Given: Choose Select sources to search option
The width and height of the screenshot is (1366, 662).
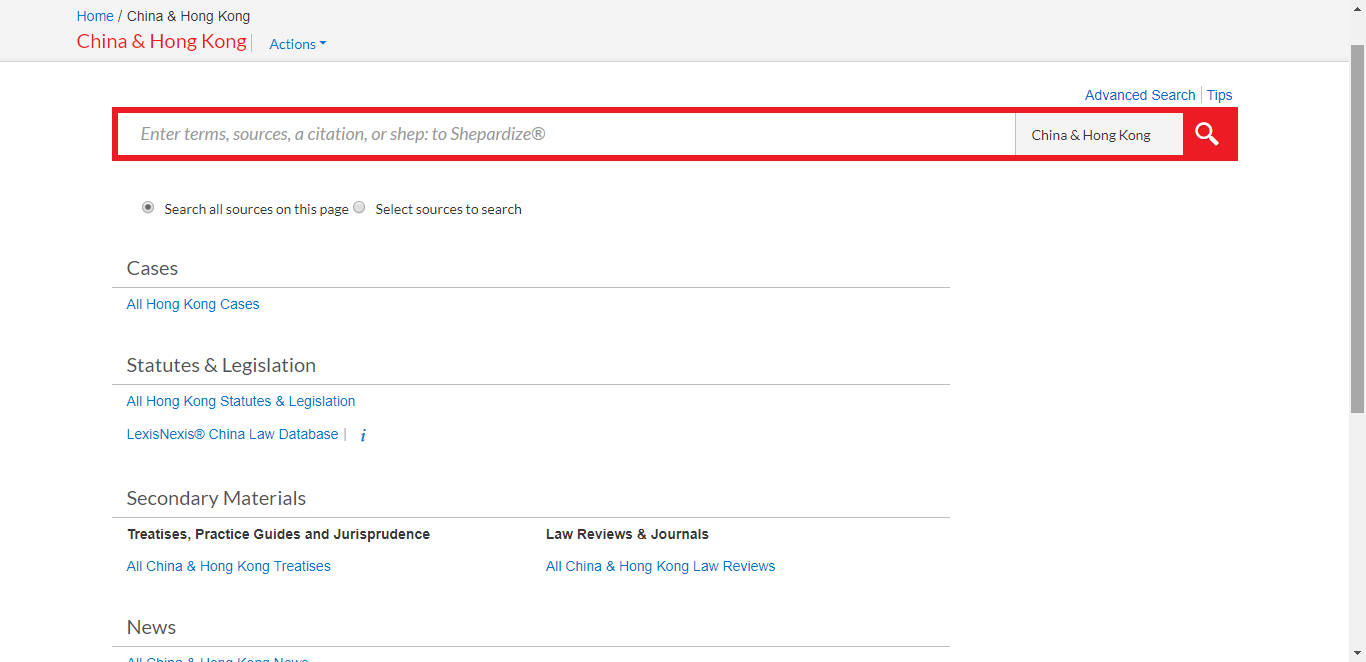Looking at the screenshot, I should 359,208.
